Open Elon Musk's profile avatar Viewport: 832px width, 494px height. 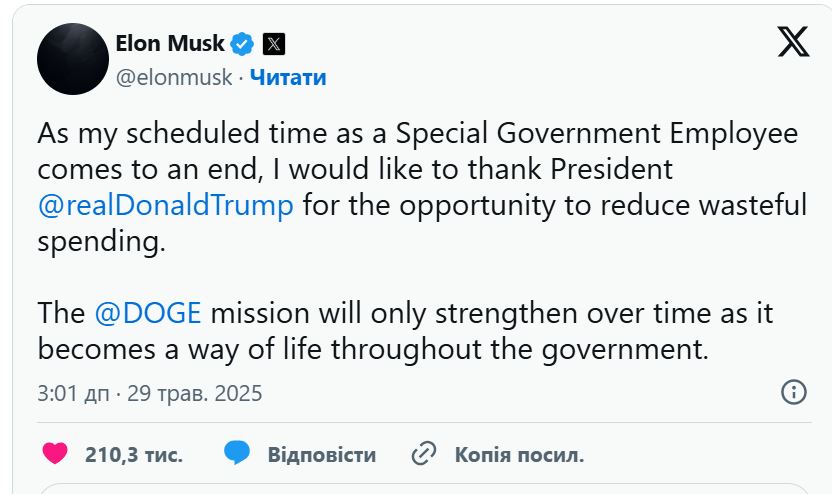72,59
